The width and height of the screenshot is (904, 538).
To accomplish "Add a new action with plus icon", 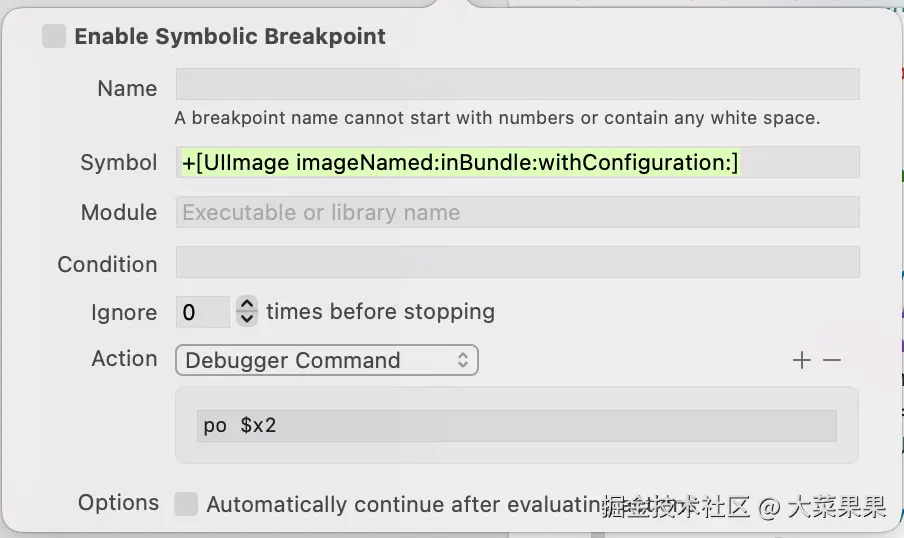I will click(x=801, y=360).
